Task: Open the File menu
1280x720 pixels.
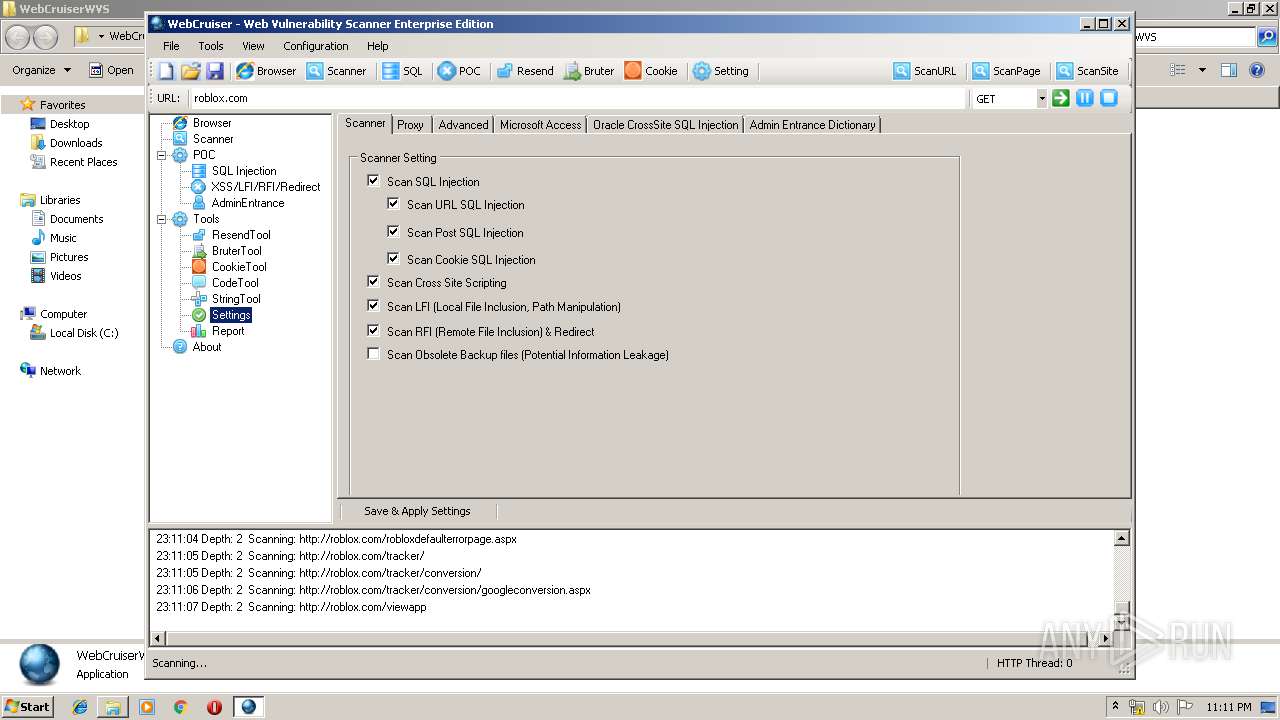Action: point(171,46)
